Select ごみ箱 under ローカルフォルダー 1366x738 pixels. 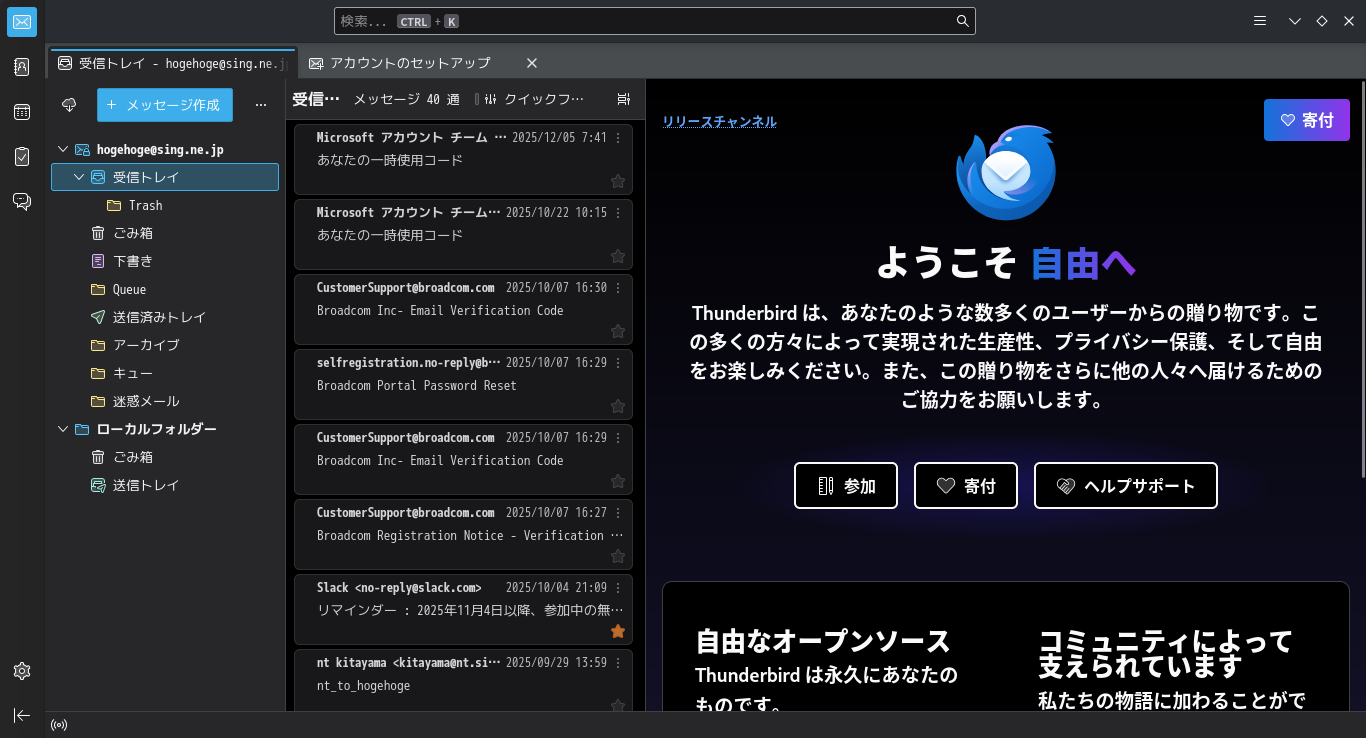point(165,457)
